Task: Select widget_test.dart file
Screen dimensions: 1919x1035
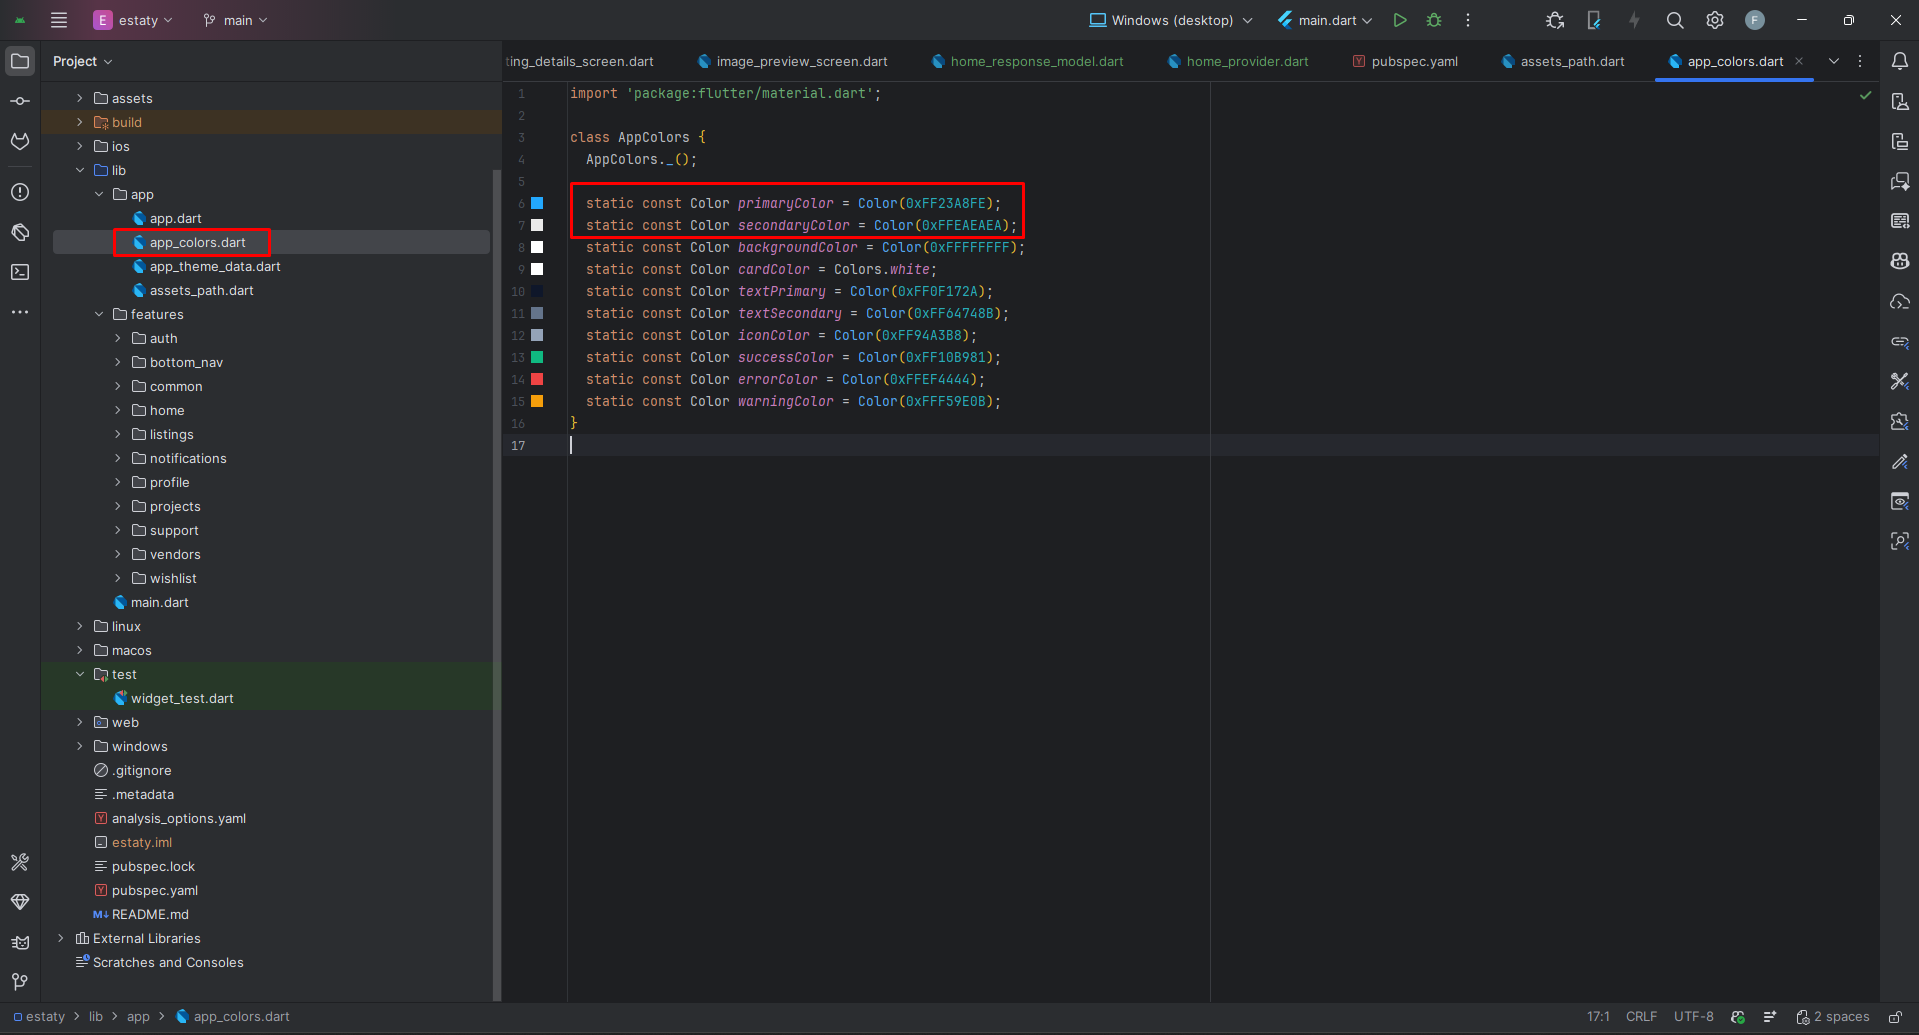Action: tap(182, 698)
